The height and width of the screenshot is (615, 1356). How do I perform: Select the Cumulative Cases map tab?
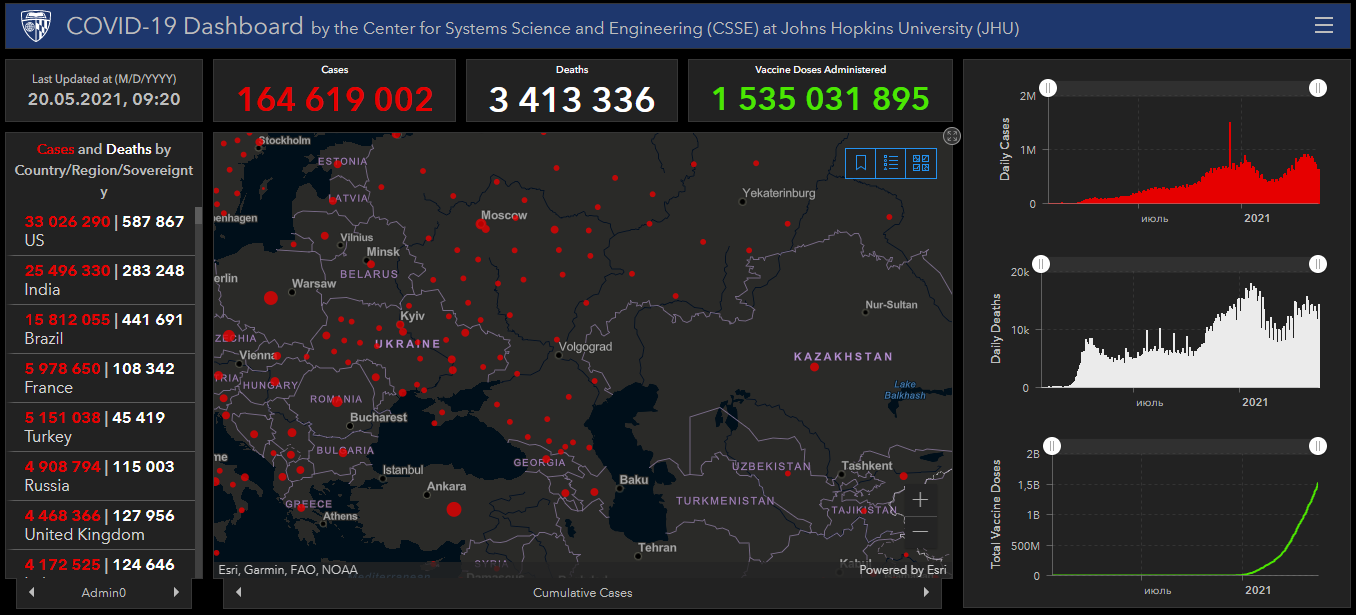582,593
